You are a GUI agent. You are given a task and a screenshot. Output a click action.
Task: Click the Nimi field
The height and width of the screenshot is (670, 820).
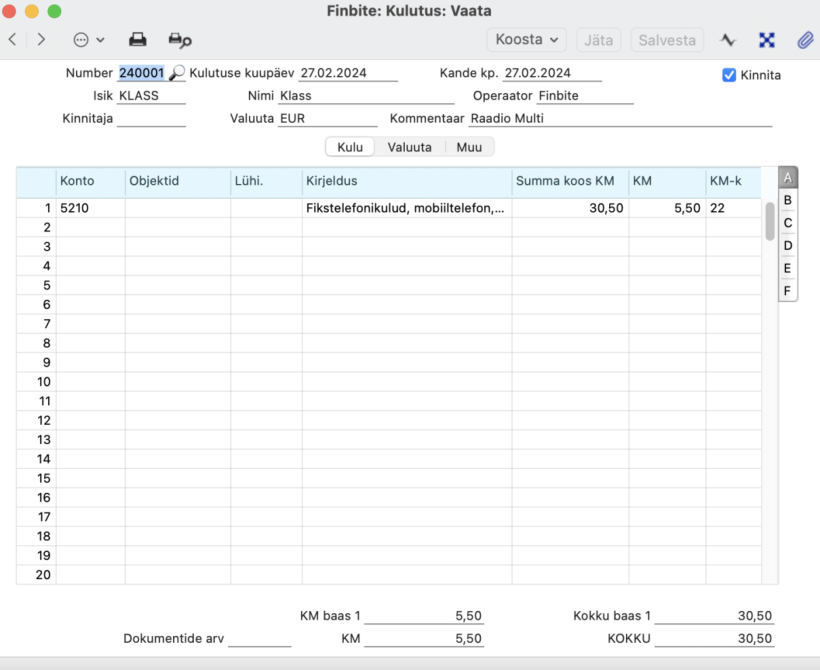pos(366,96)
